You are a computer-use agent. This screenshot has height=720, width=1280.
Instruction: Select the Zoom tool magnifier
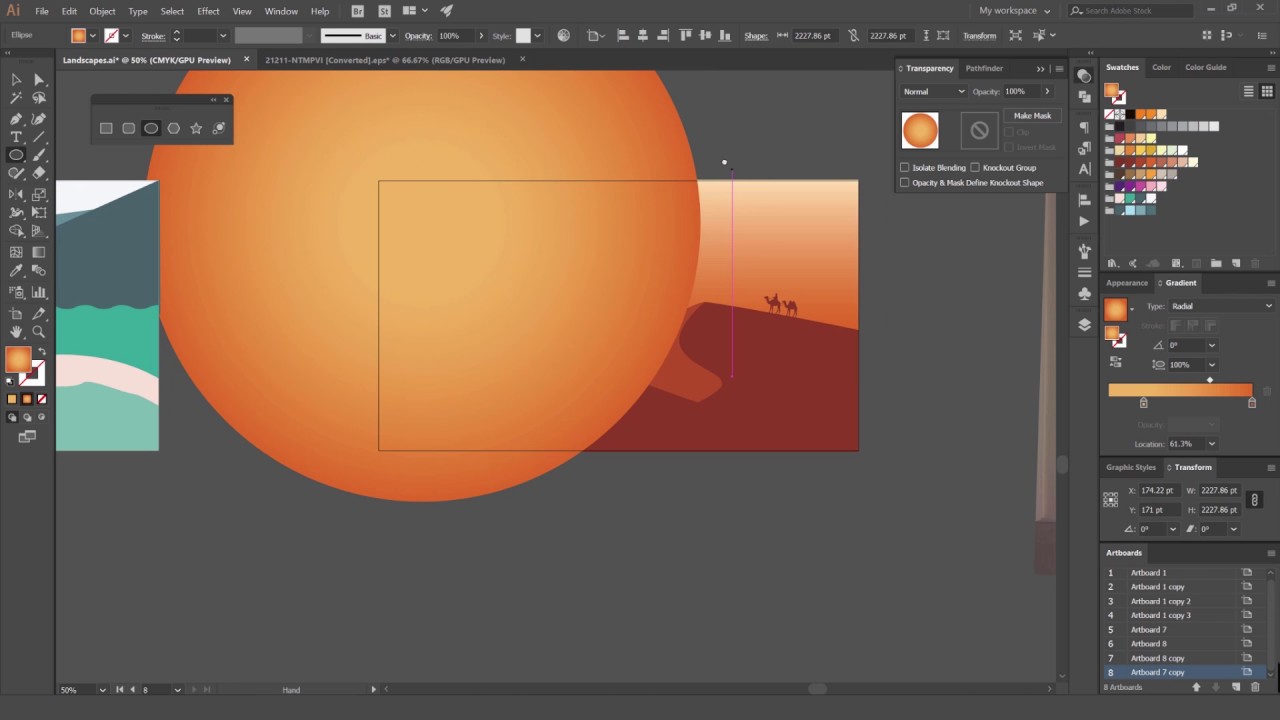pyautogui.click(x=39, y=332)
